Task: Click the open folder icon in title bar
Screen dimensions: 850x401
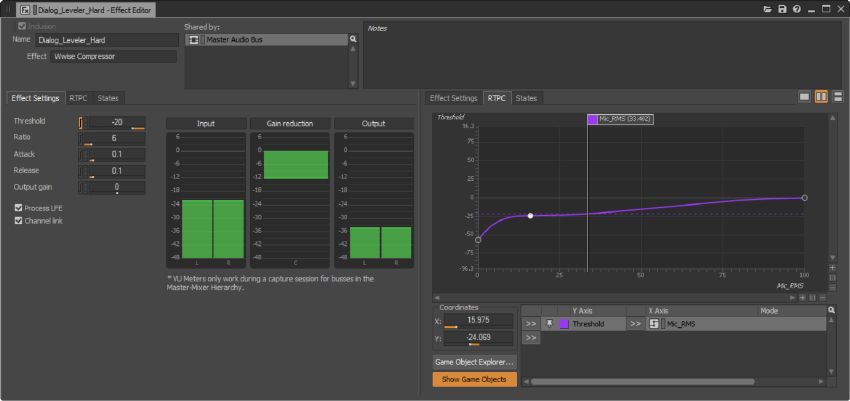Action: pos(767,8)
